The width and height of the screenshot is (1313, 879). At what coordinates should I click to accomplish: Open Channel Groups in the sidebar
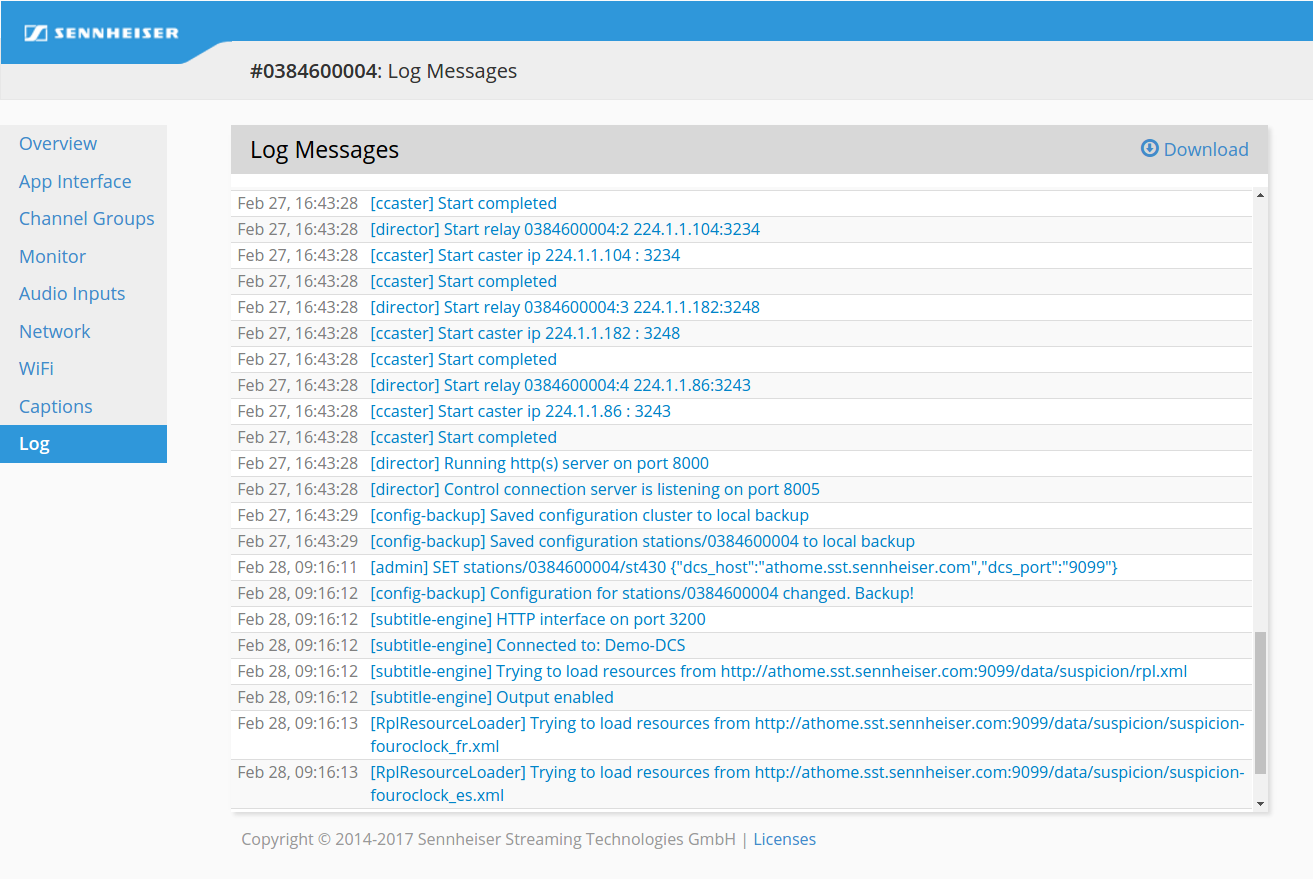pyautogui.click(x=86, y=219)
